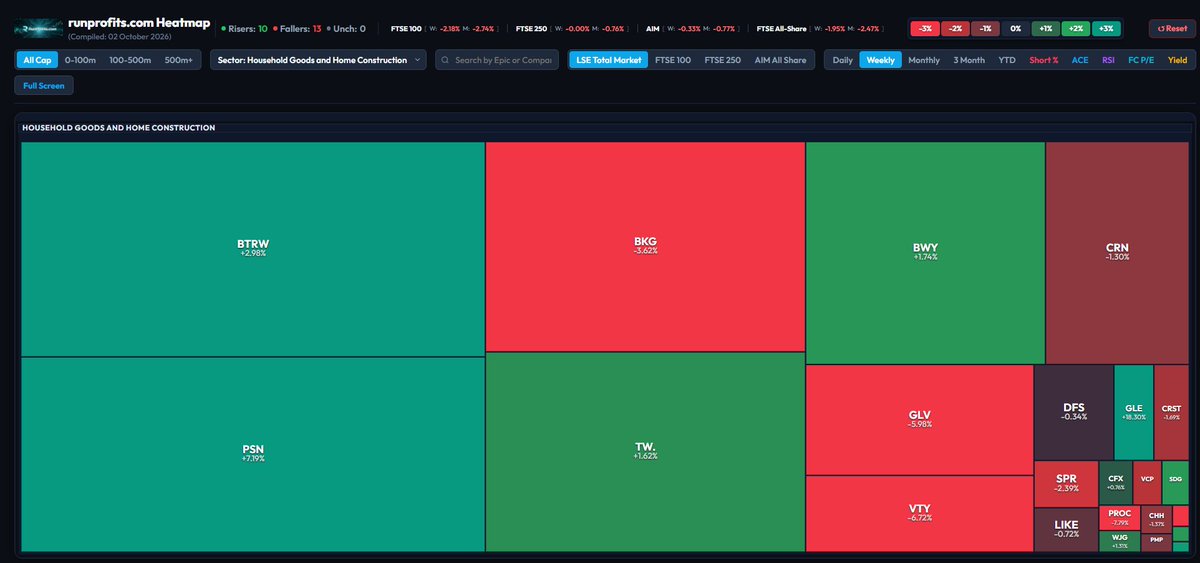Open the DFS heatmap tile
1200x563 pixels.
tap(1074, 412)
